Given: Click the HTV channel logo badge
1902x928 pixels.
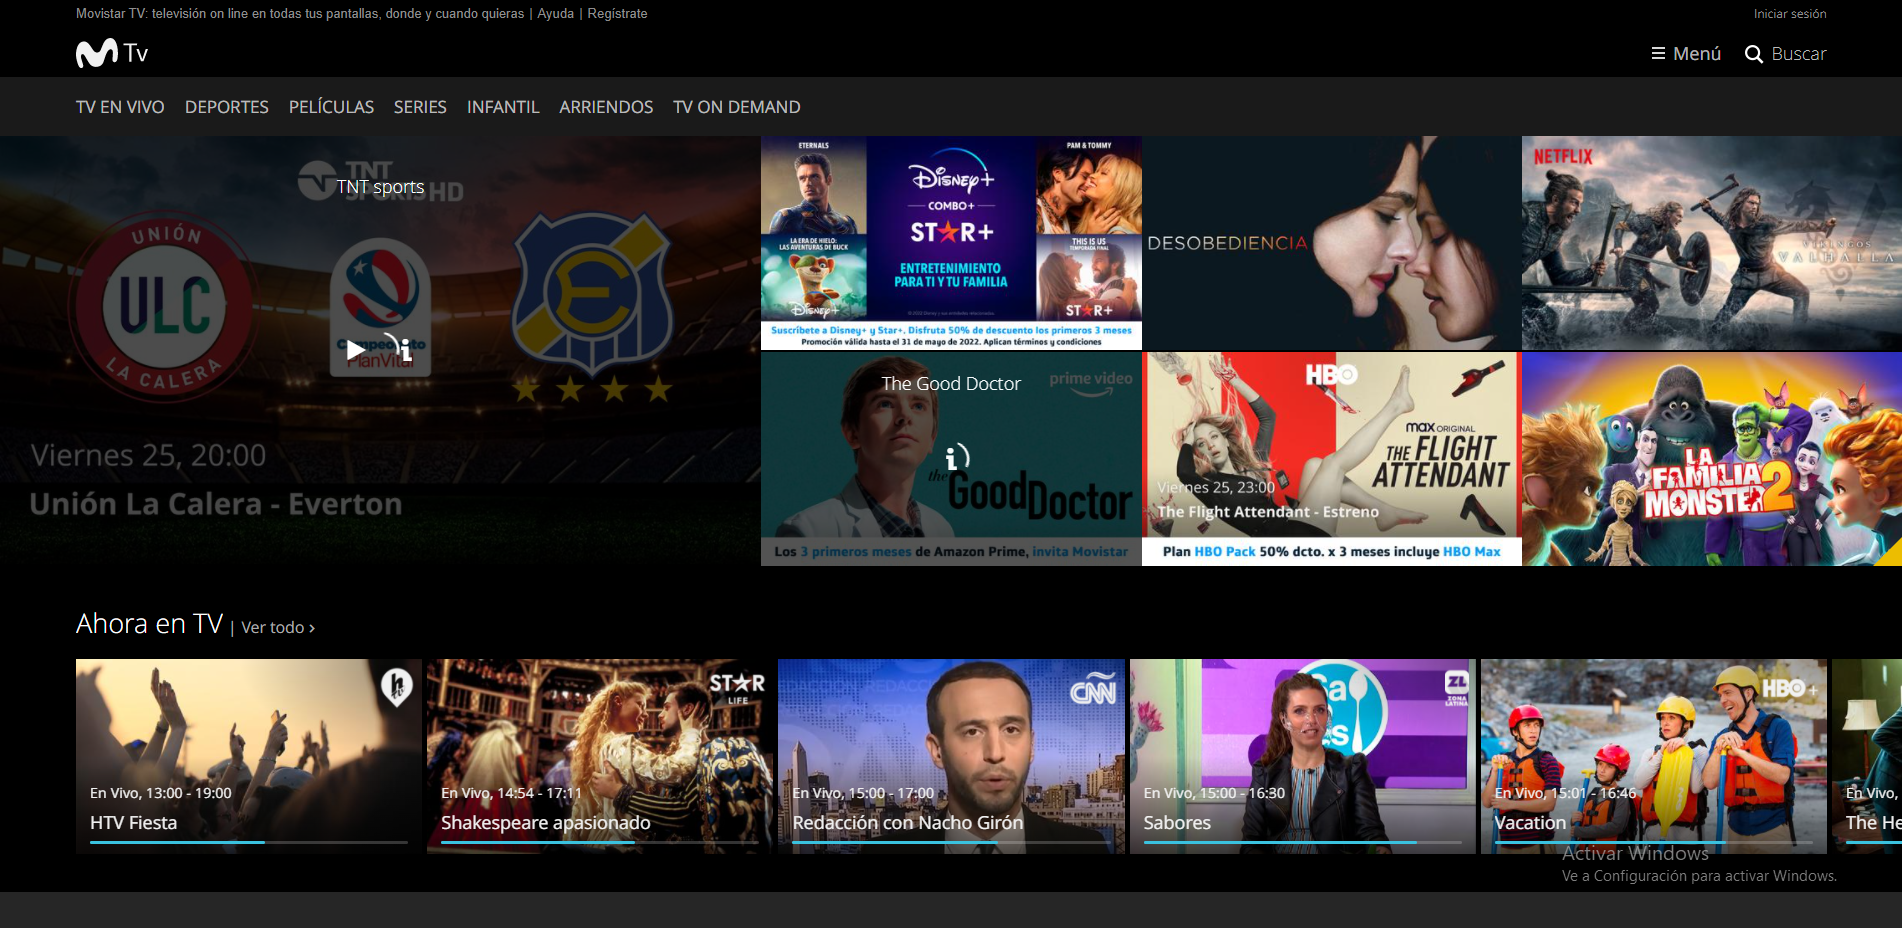Looking at the screenshot, I should coord(397,686).
